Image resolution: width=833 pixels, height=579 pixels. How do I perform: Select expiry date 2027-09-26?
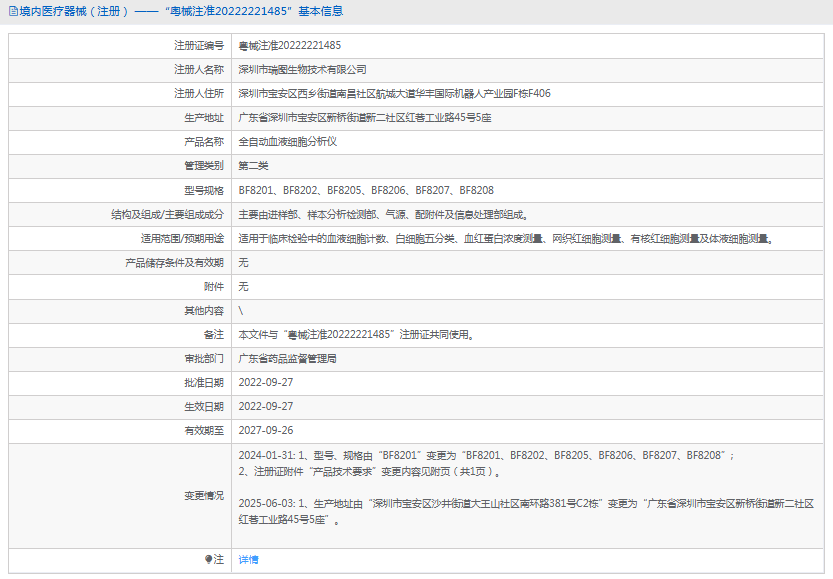click(x=266, y=430)
